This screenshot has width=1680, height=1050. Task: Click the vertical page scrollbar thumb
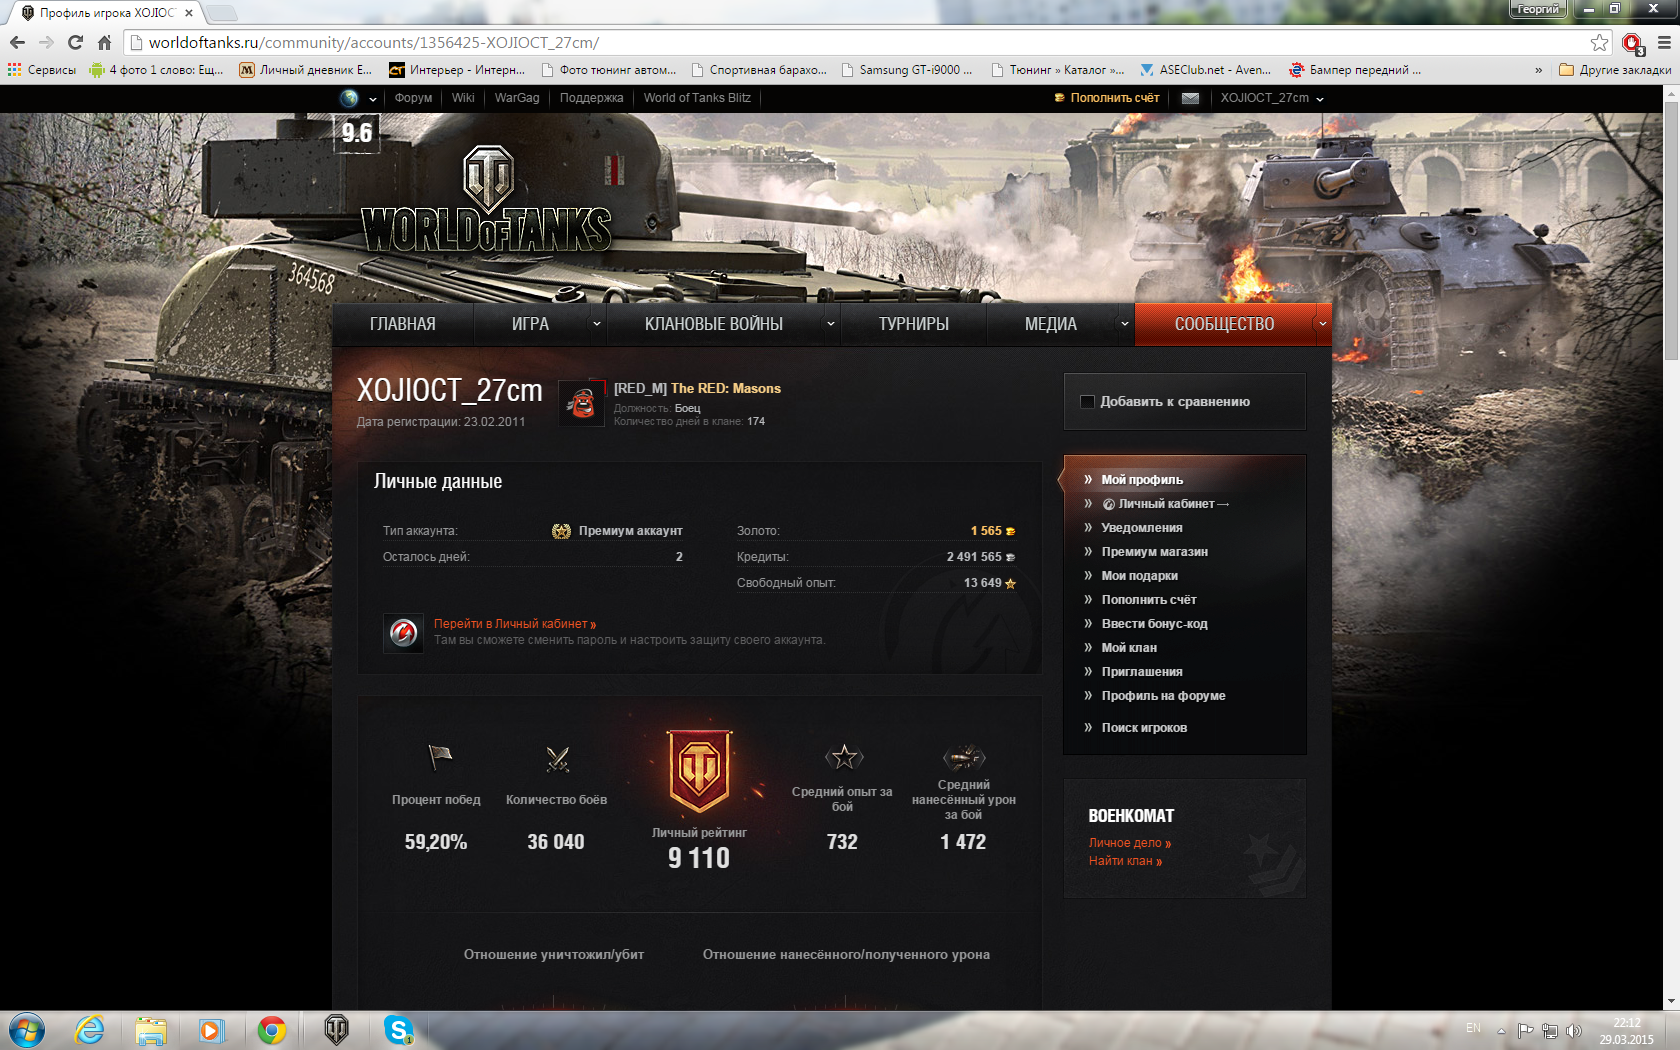[x=1671, y=230]
